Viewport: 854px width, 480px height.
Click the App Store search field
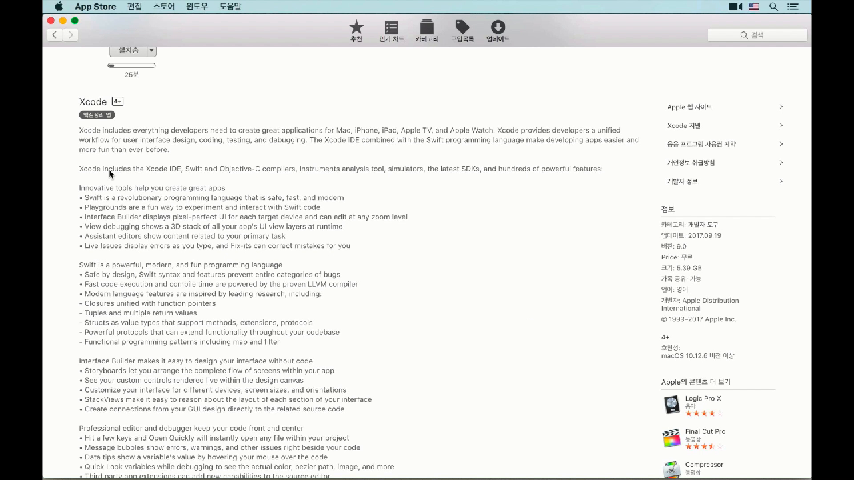(757, 35)
